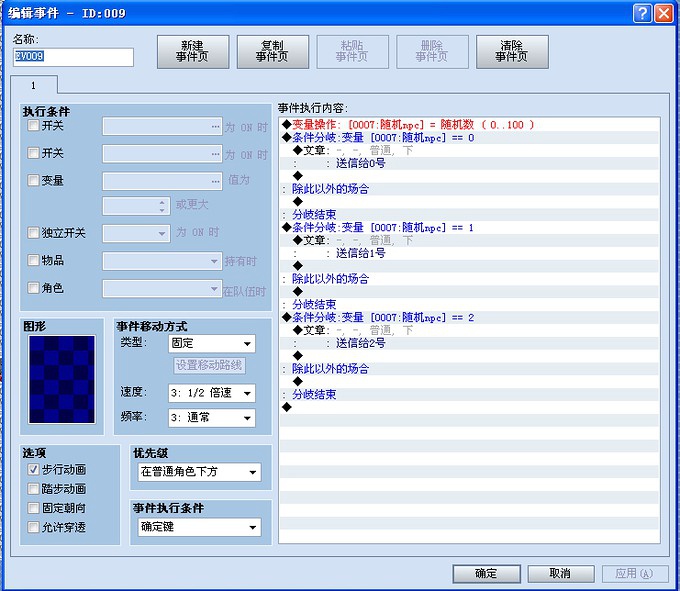Enable the 独立开关 condition checkbox
Screen dimensions: 680x591
tap(33, 233)
